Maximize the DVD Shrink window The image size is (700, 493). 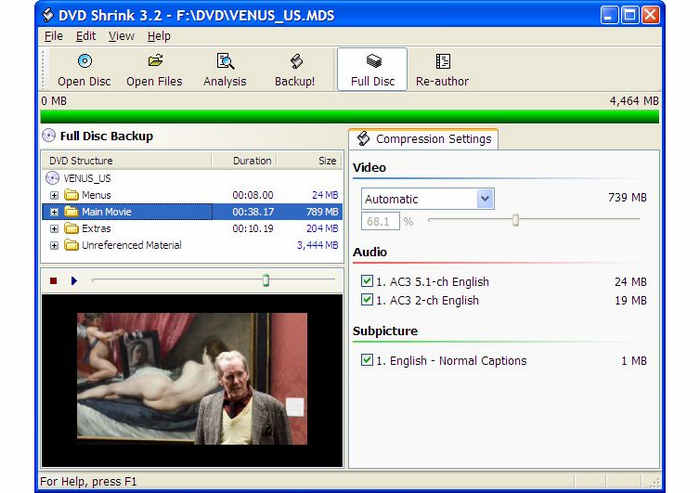pyautogui.click(x=629, y=15)
